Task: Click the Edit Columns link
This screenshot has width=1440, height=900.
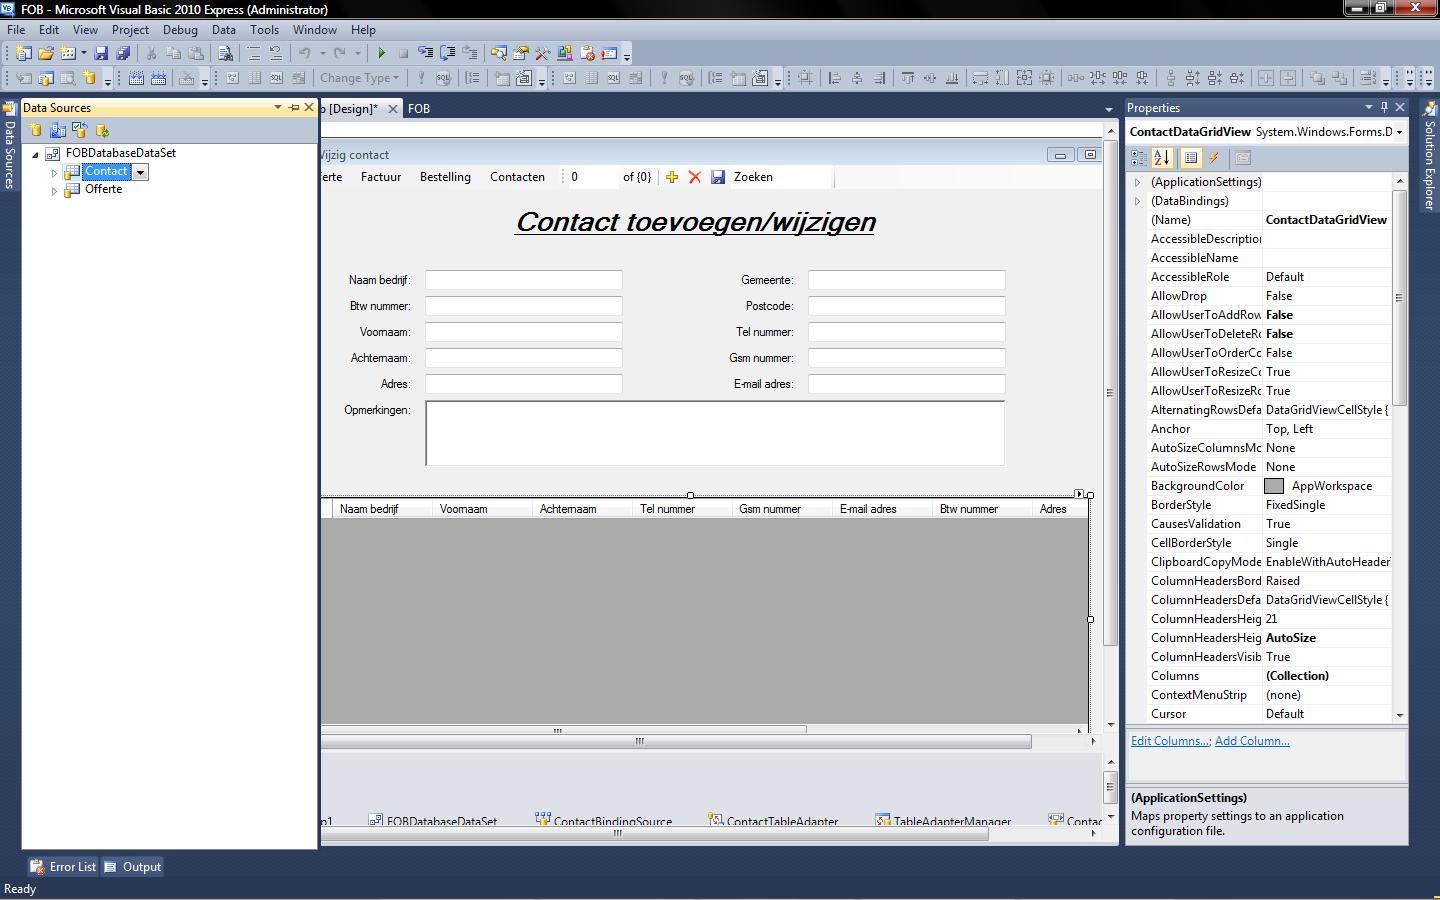Action: pyautogui.click(x=1170, y=741)
